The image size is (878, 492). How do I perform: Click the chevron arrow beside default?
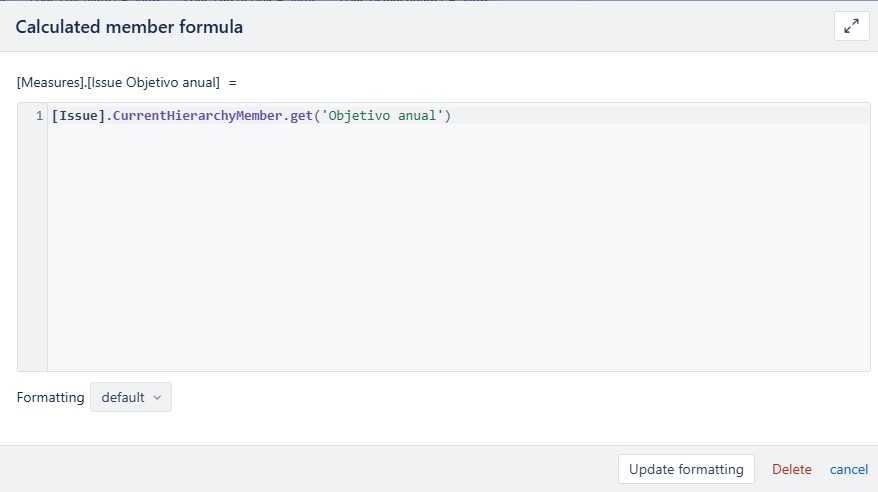[157, 397]
